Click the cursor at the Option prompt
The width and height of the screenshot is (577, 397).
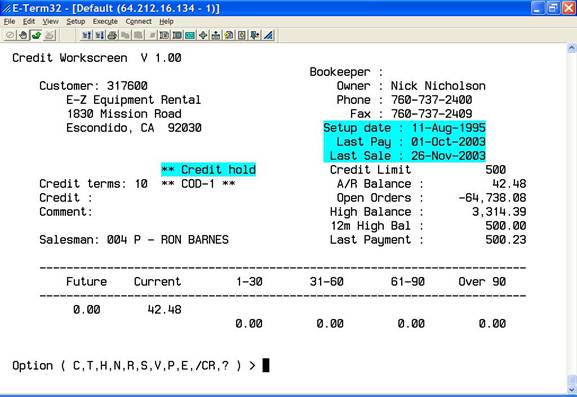click(x=266, y=365)
